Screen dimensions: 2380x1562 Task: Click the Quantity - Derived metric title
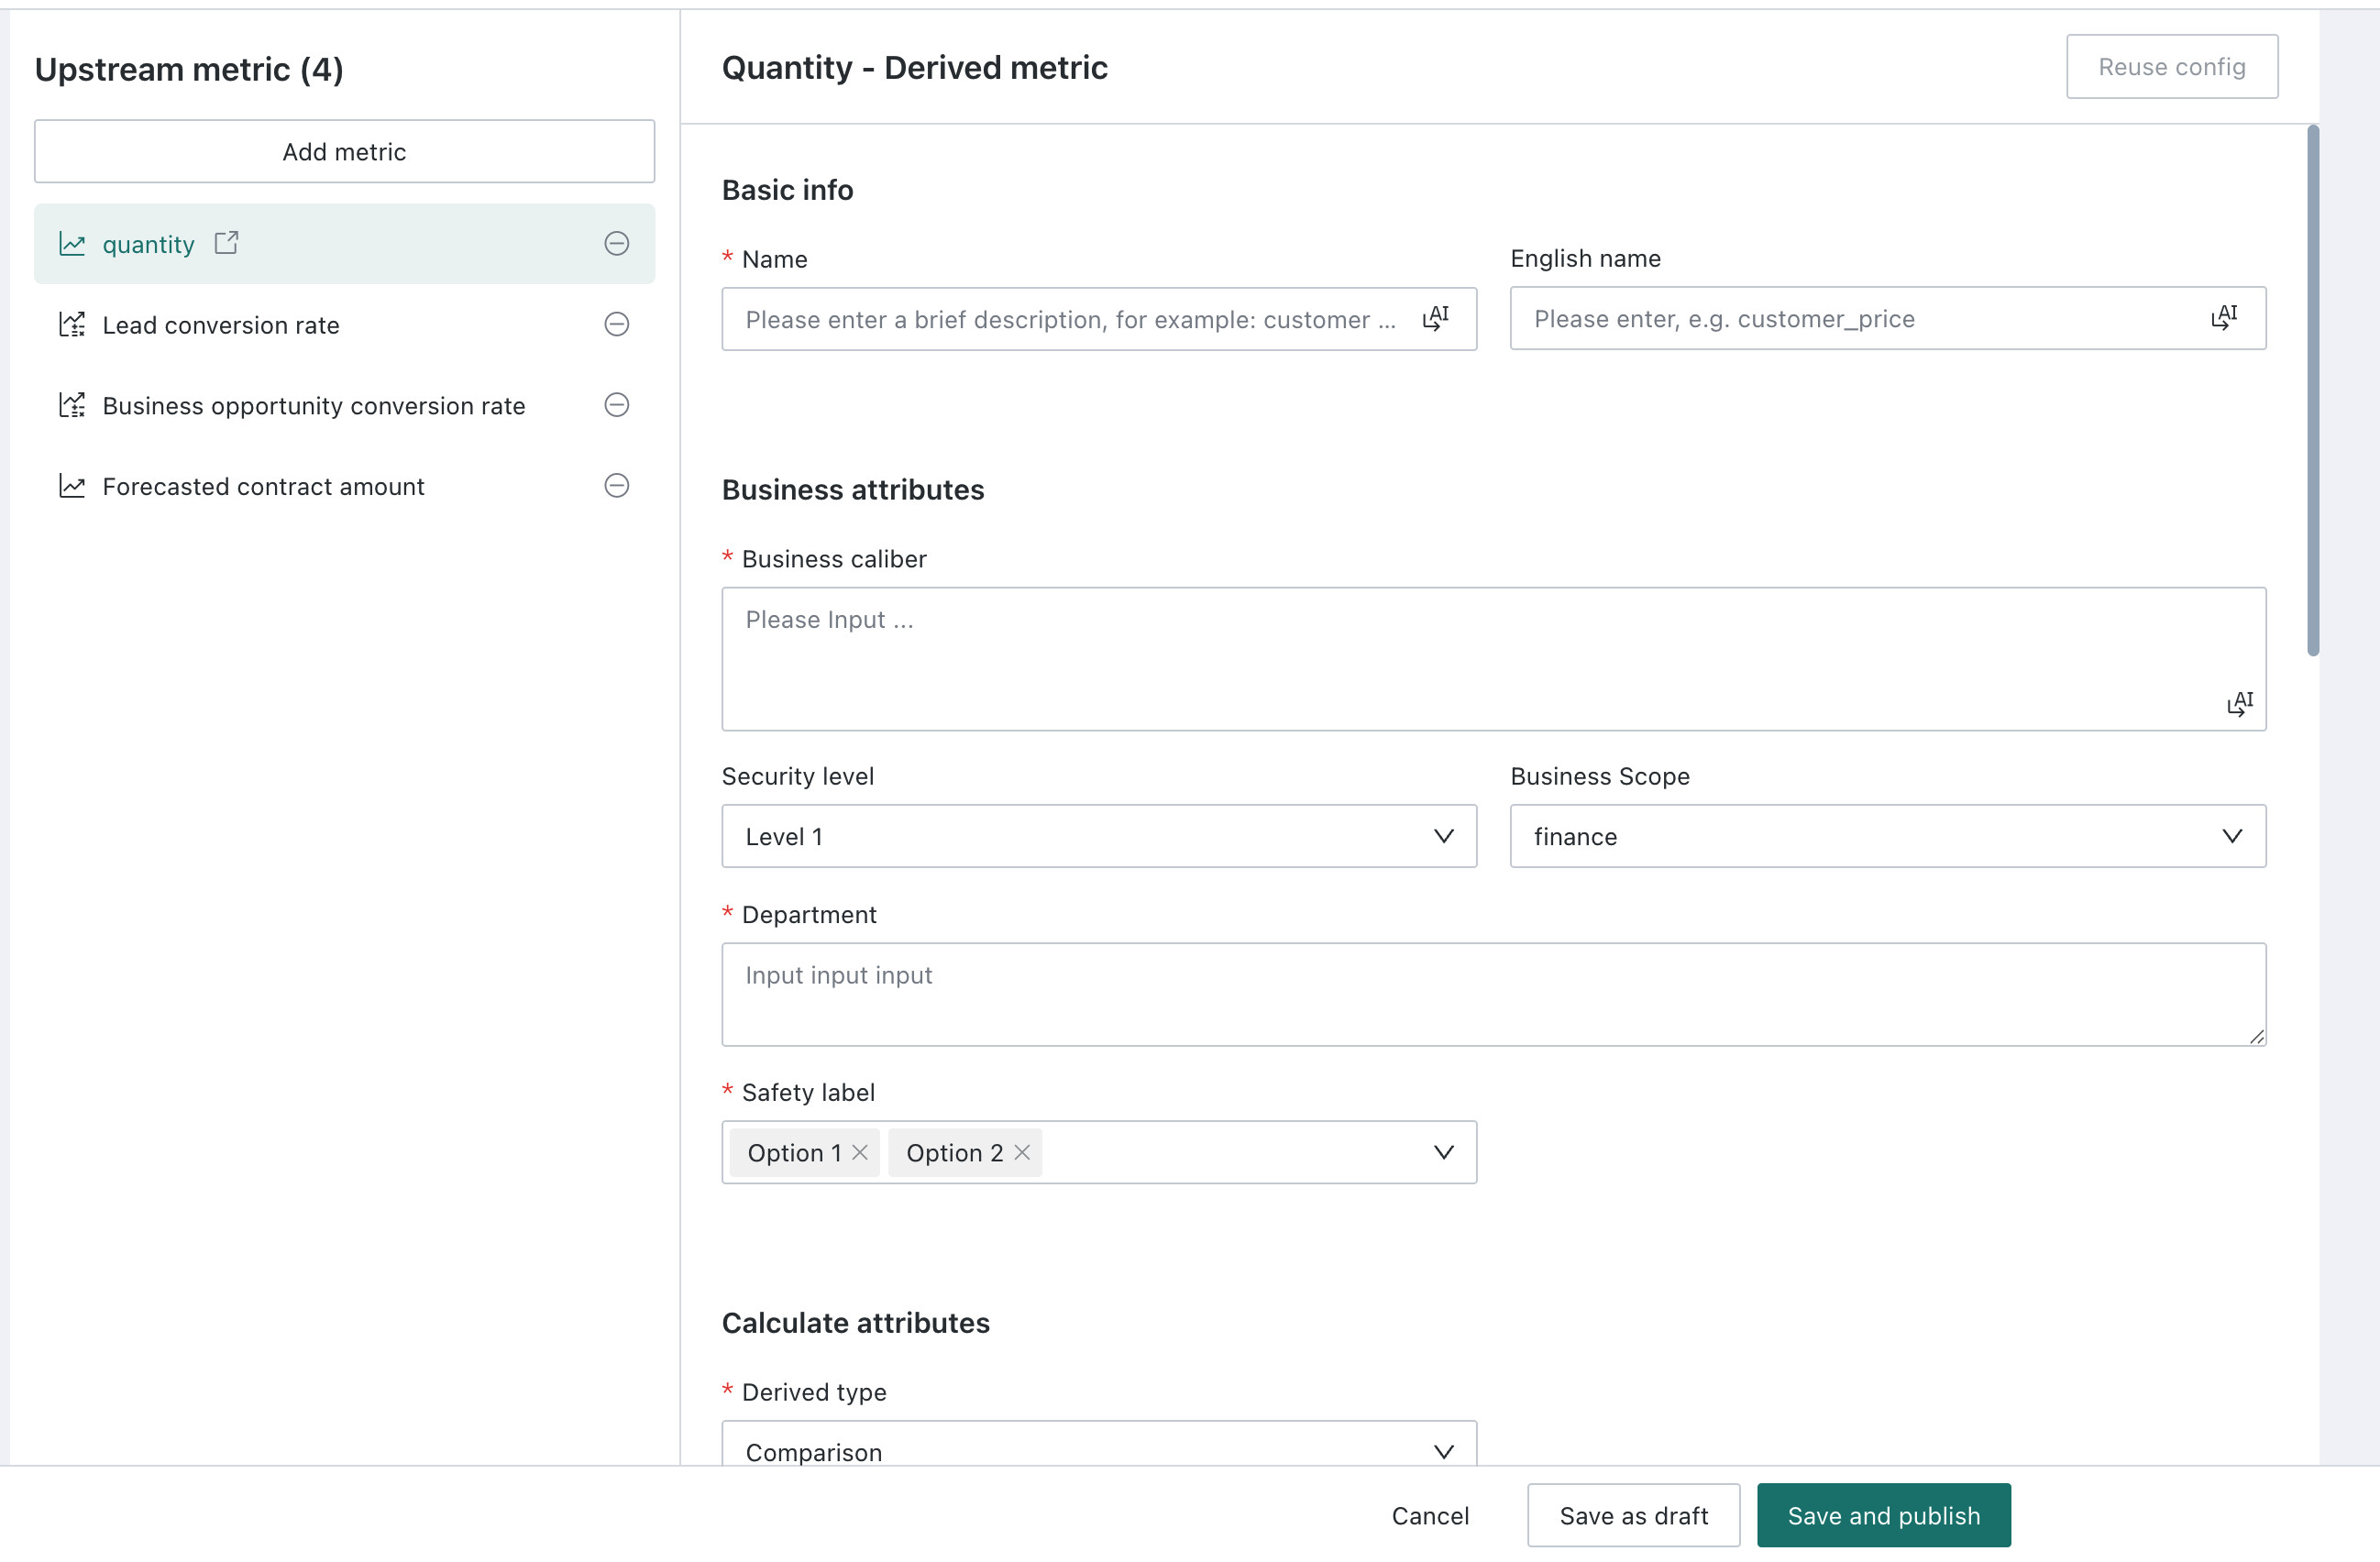(914, 67)
